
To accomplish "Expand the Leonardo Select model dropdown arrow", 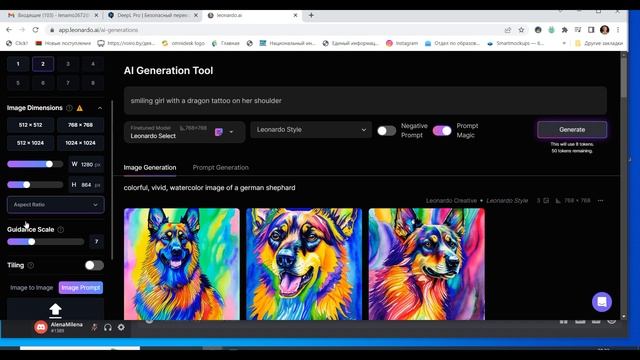I will 231,132.
